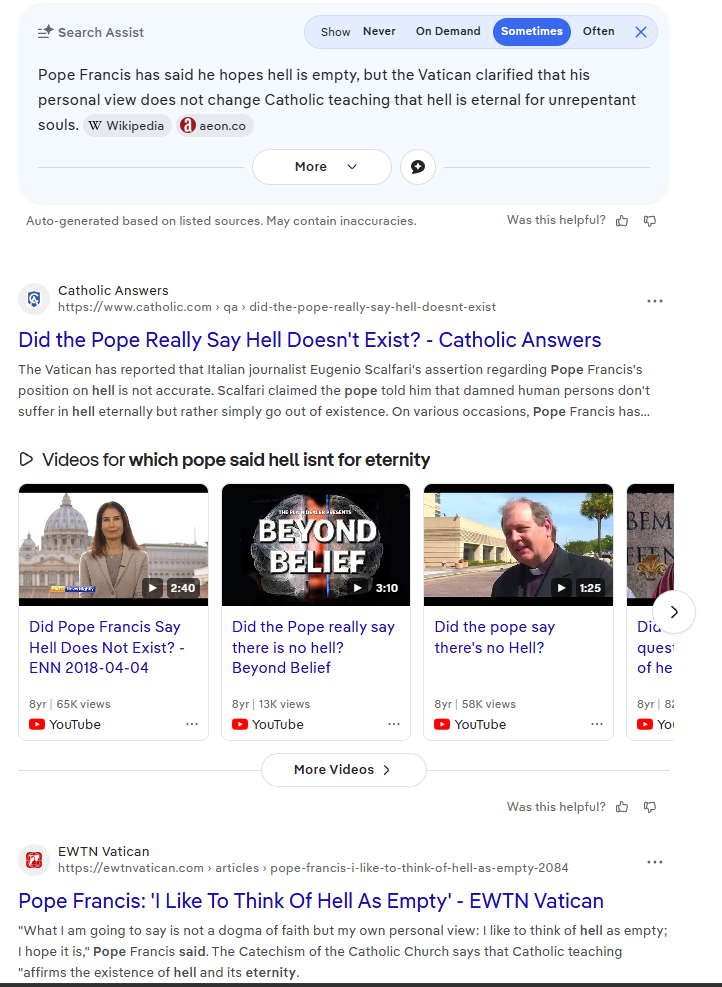Open 'Did the pope say there's no Hell?' title
The image size is (722, 987).
(495, 637)
